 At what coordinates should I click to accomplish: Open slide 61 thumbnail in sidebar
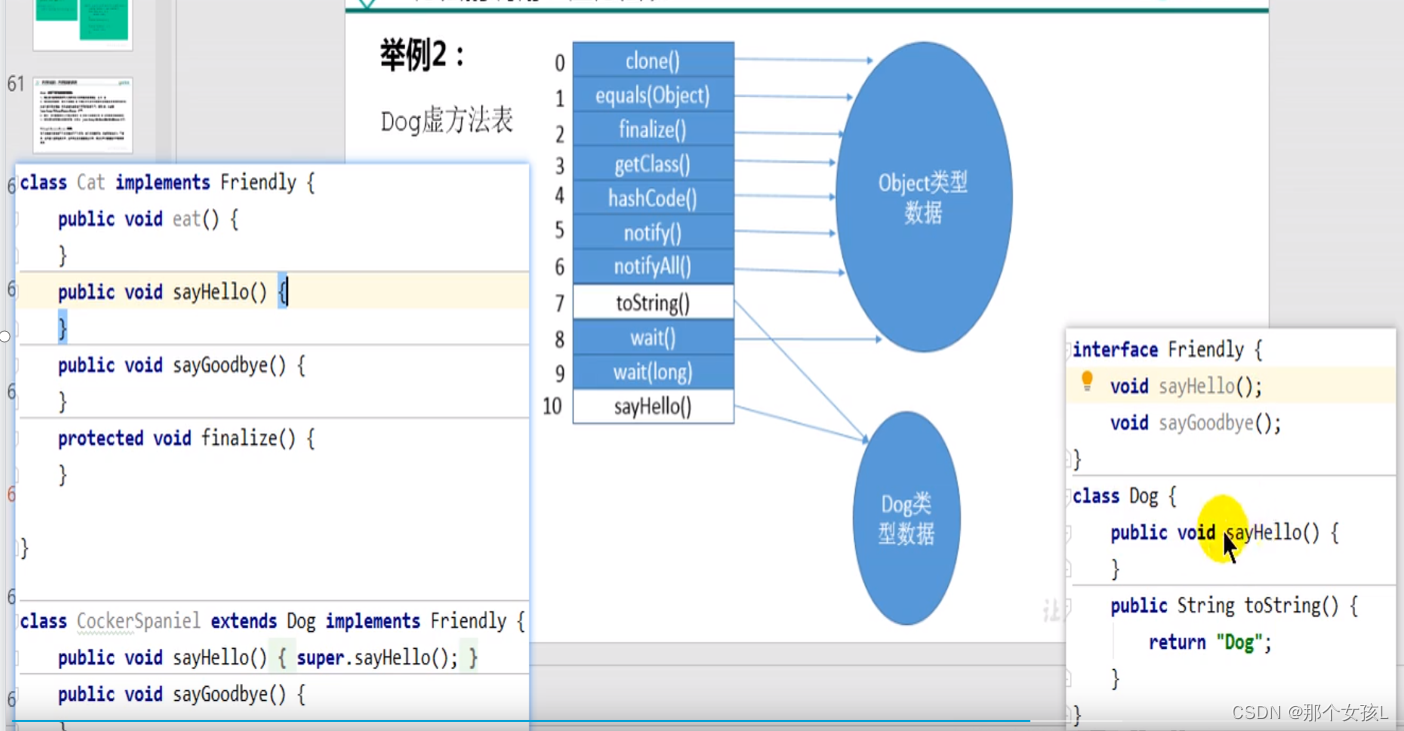pos(83,115)
